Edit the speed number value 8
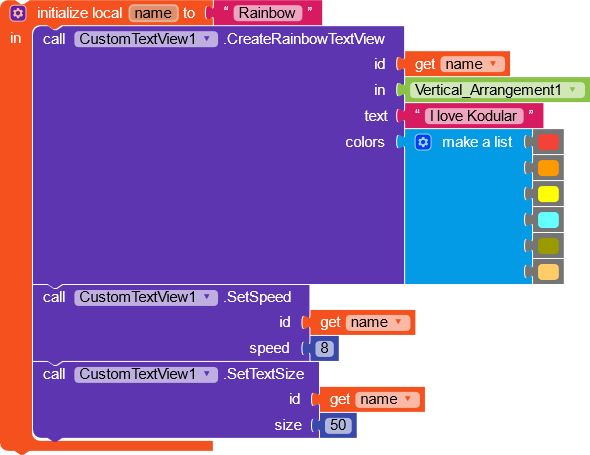This screenshot has height=455, width=590. click(x=324, y=348)
